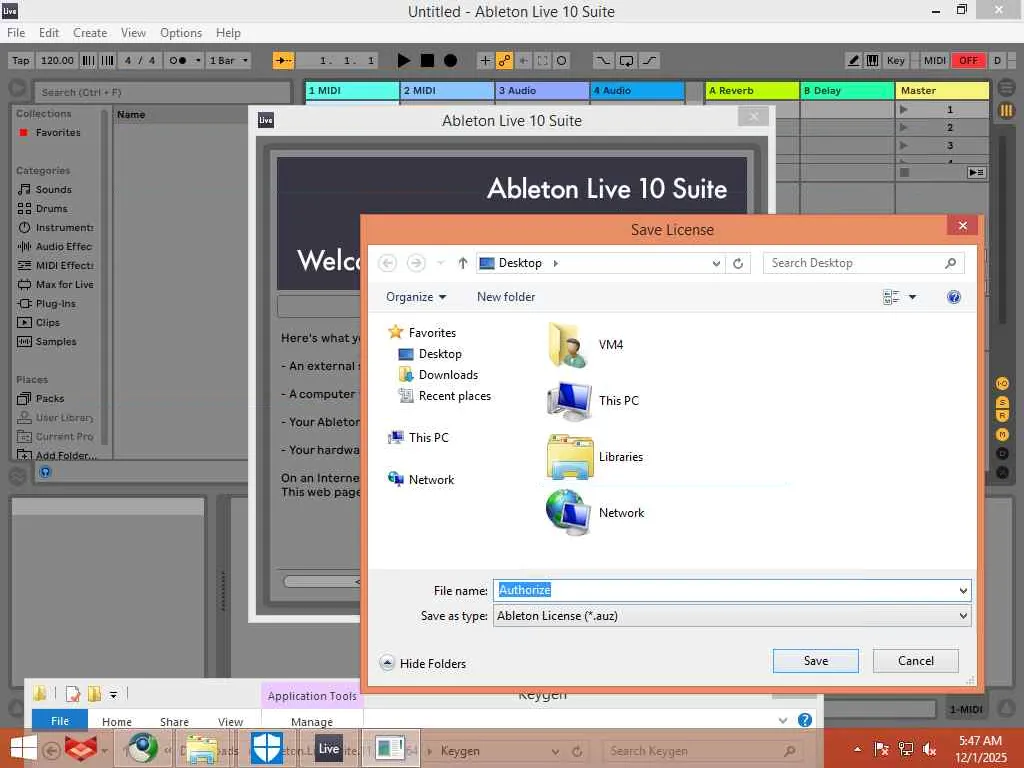
Task: Toggle the MIDI map mode switch
Action: tap(935, 61)
